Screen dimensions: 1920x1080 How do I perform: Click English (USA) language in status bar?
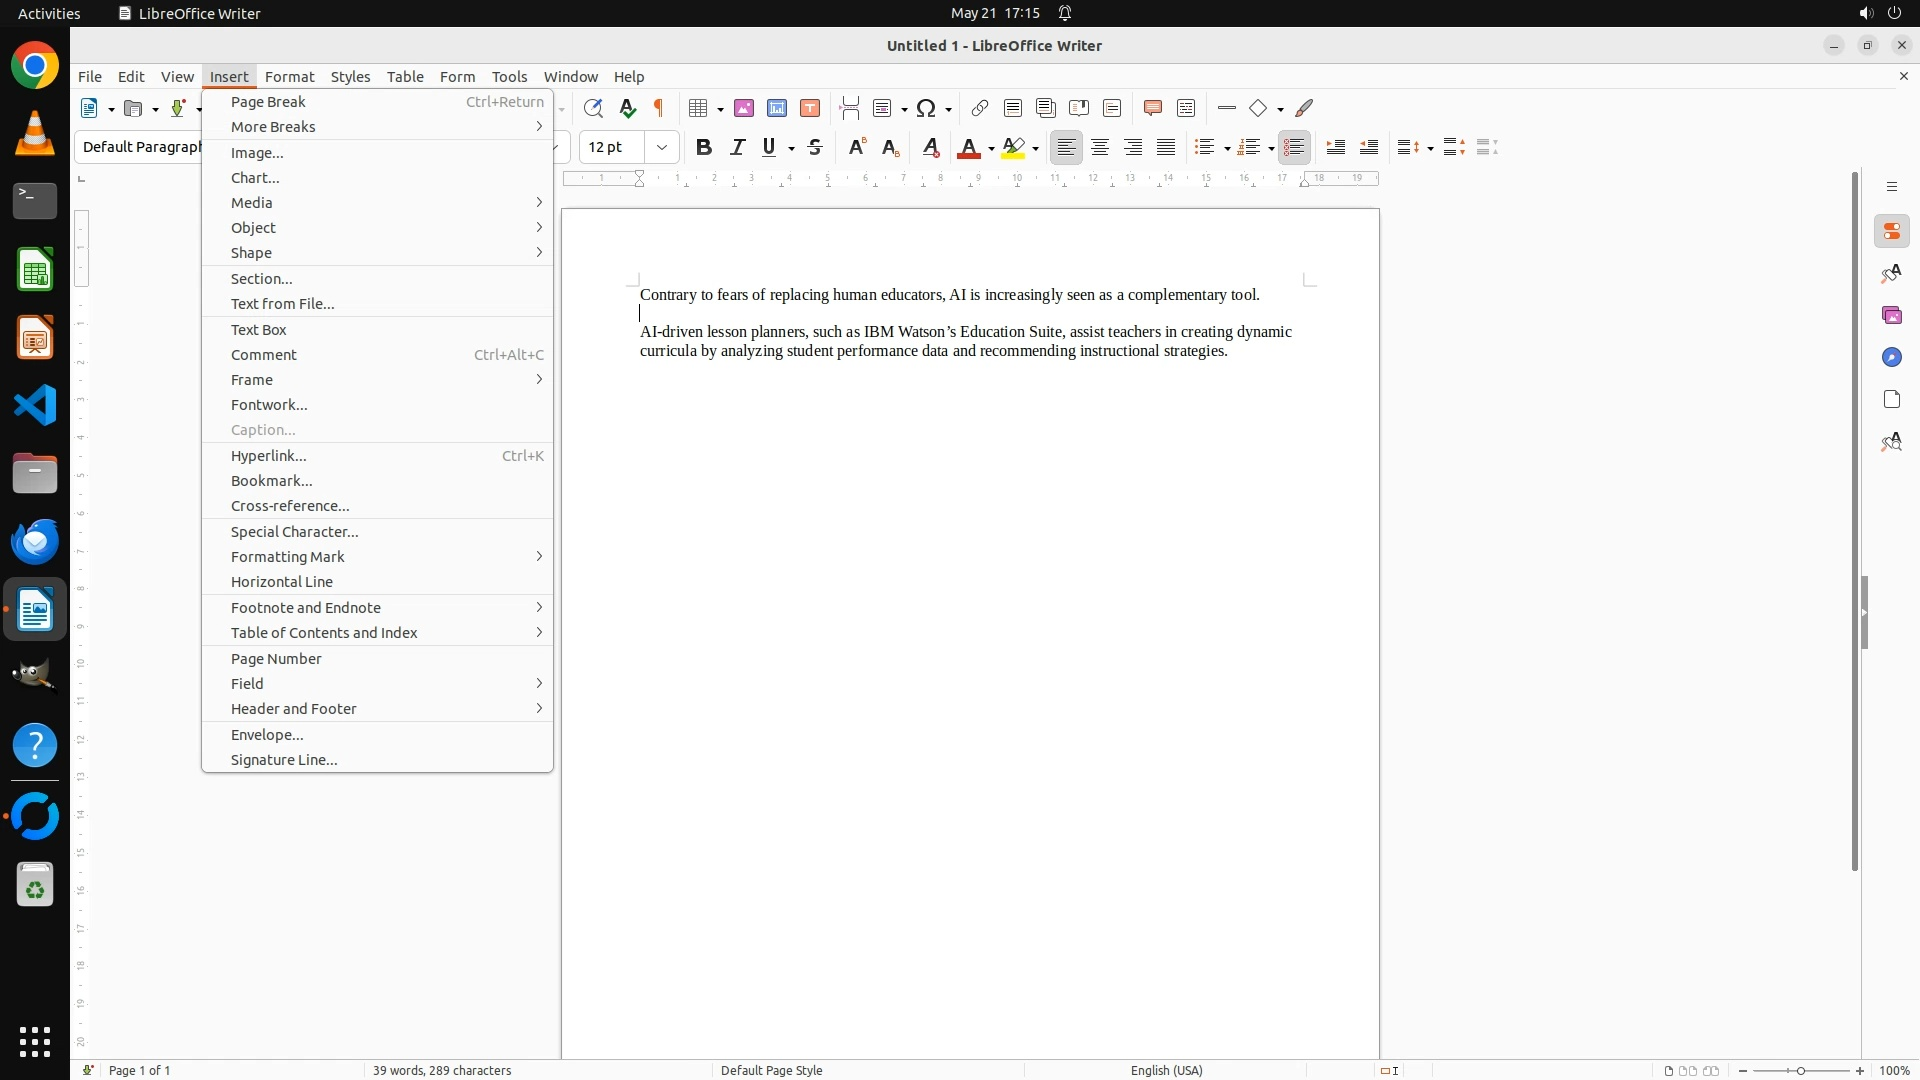pyautogui.click(x=1166, y=1070)
